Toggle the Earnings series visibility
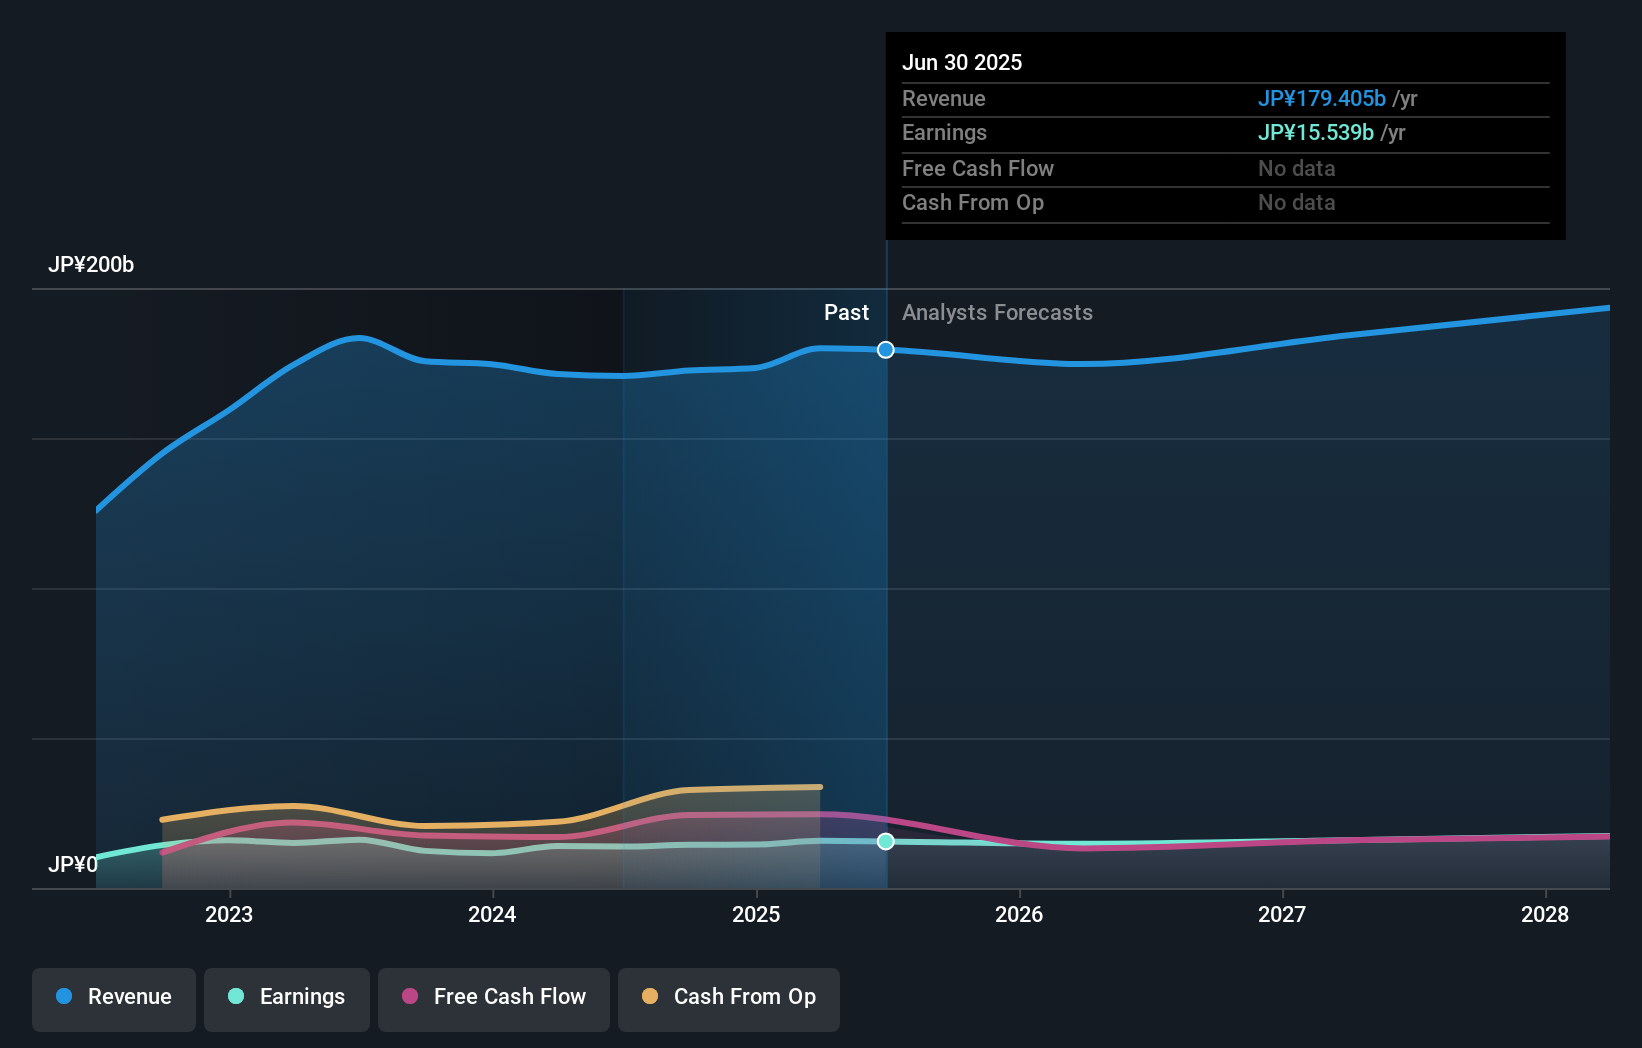Image resolution: width=1642 pixels, height=1048 pixels. click(287, 997)
